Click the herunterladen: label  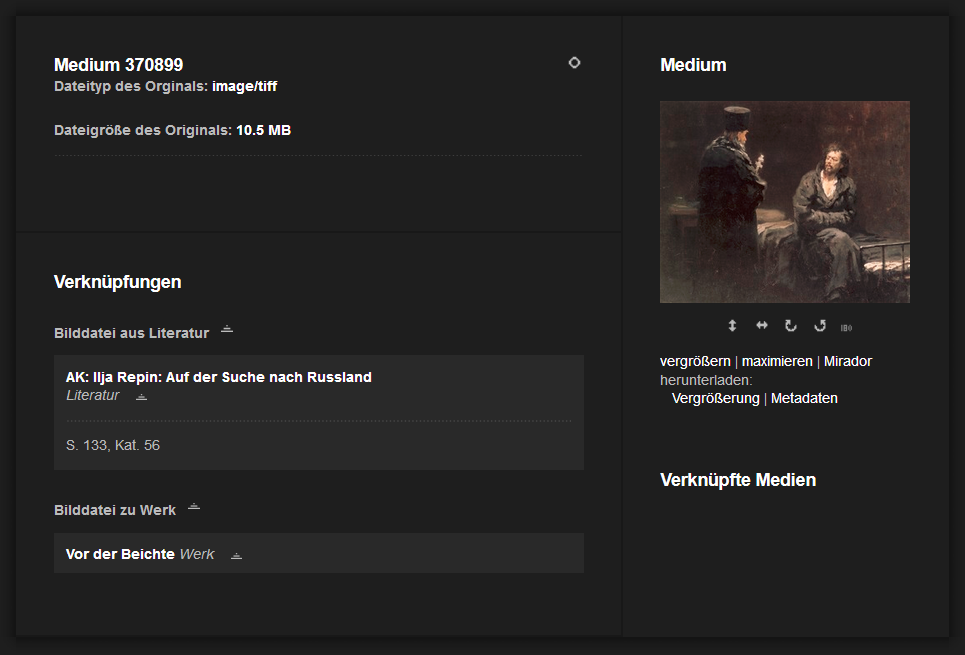706,380
